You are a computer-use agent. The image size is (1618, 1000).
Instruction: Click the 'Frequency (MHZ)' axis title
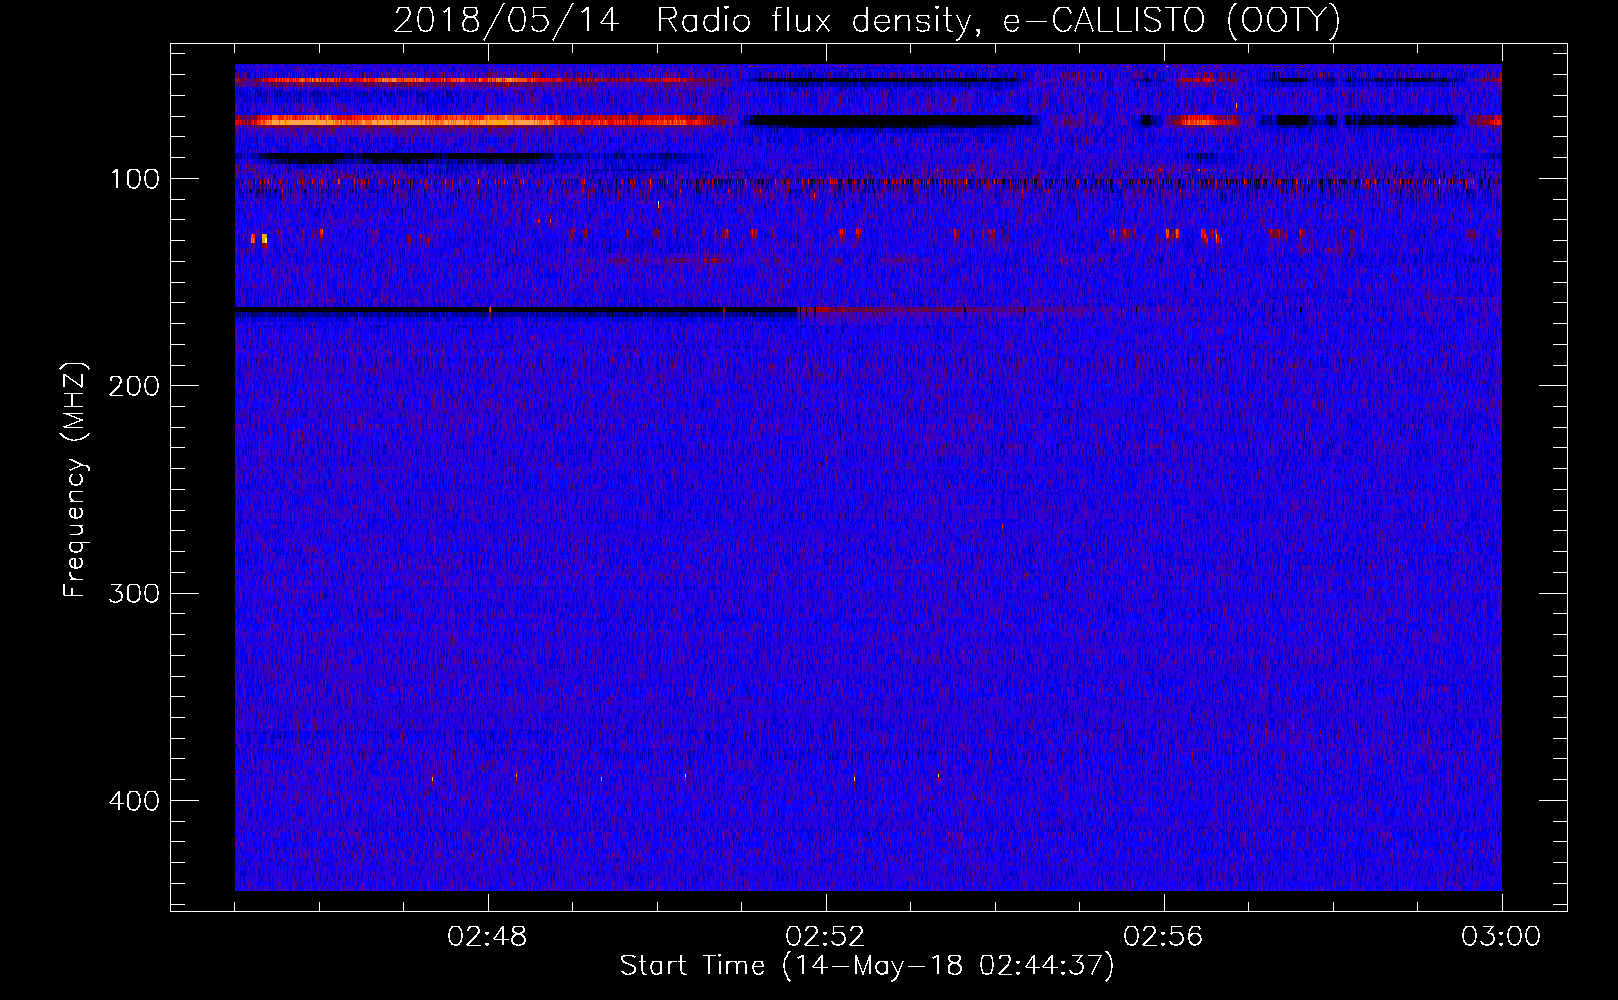coord(75,479)
